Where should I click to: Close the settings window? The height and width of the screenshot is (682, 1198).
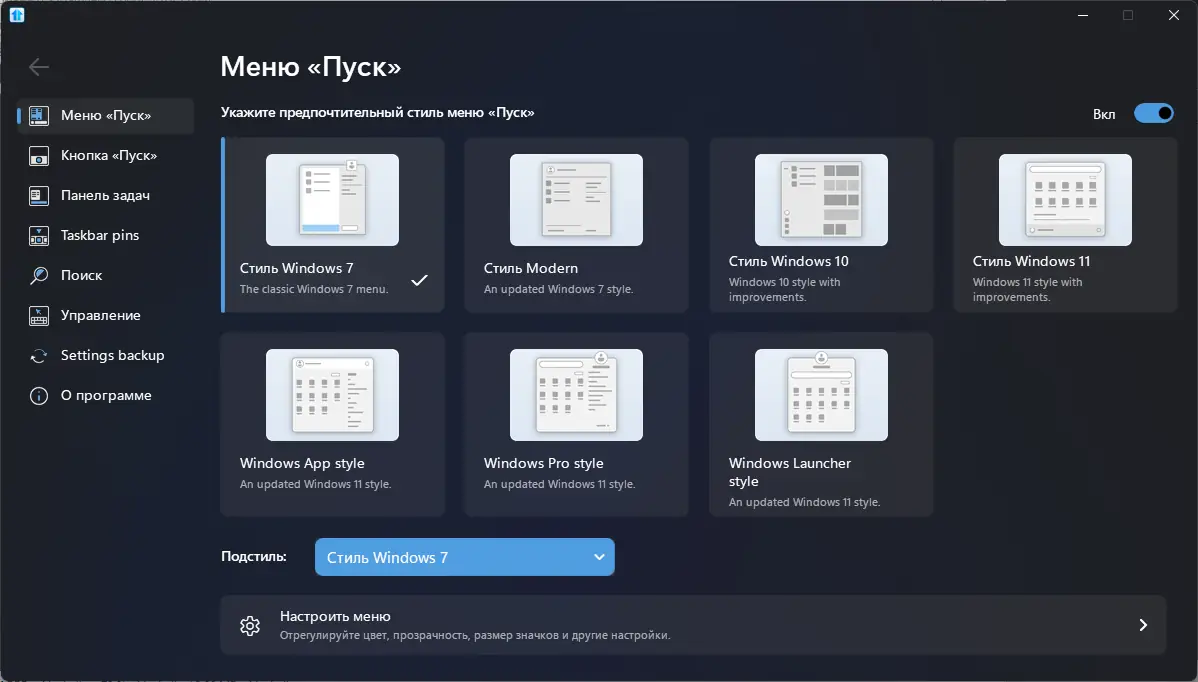tap(1174, 15)
